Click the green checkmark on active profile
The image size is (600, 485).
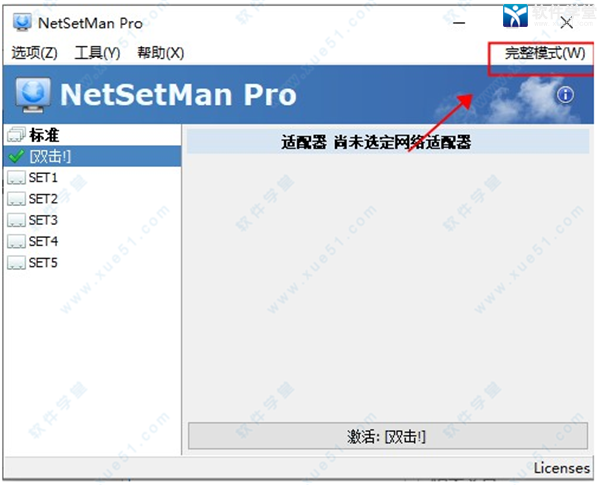click(x=16, y=156)
